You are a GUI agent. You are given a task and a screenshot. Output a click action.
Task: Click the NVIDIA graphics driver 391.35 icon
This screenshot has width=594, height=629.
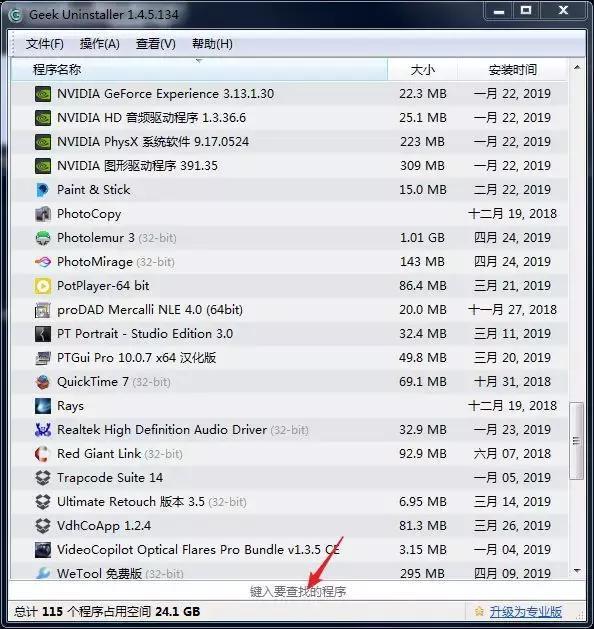(x=43, y=166)
